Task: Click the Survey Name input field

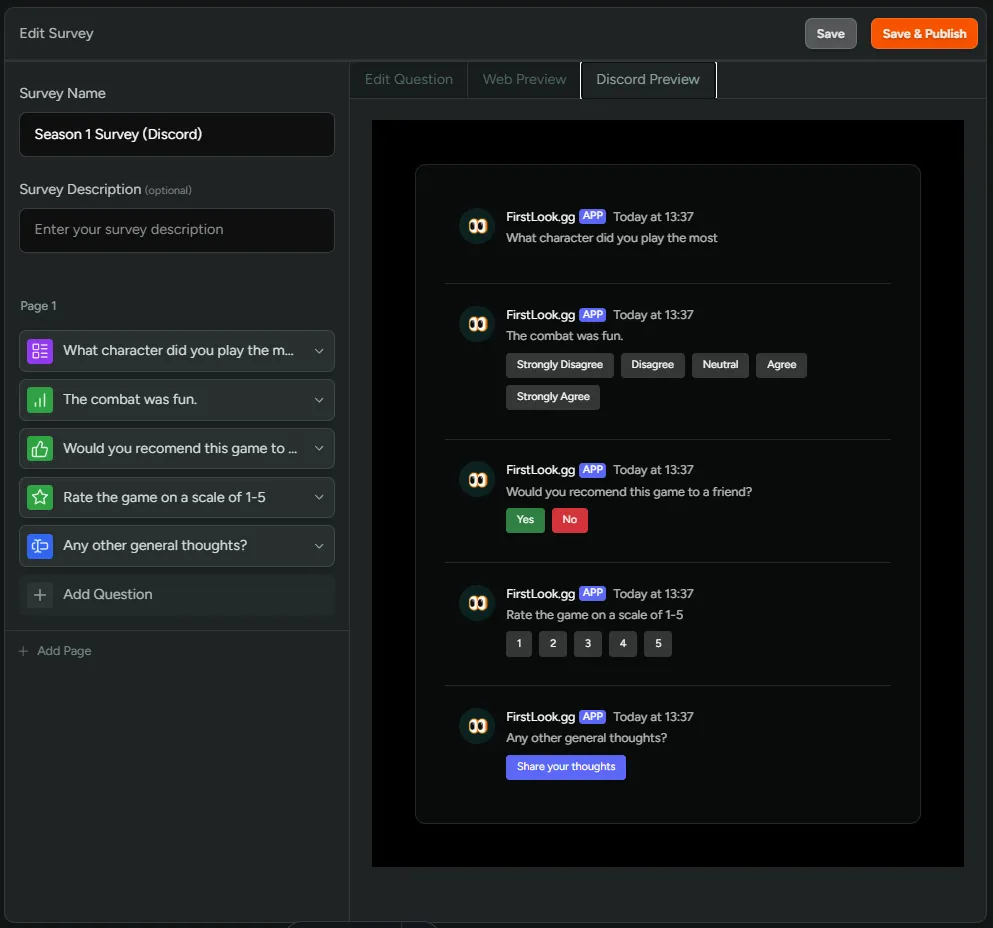Action: pyautogui.click(x=176, y=134)
